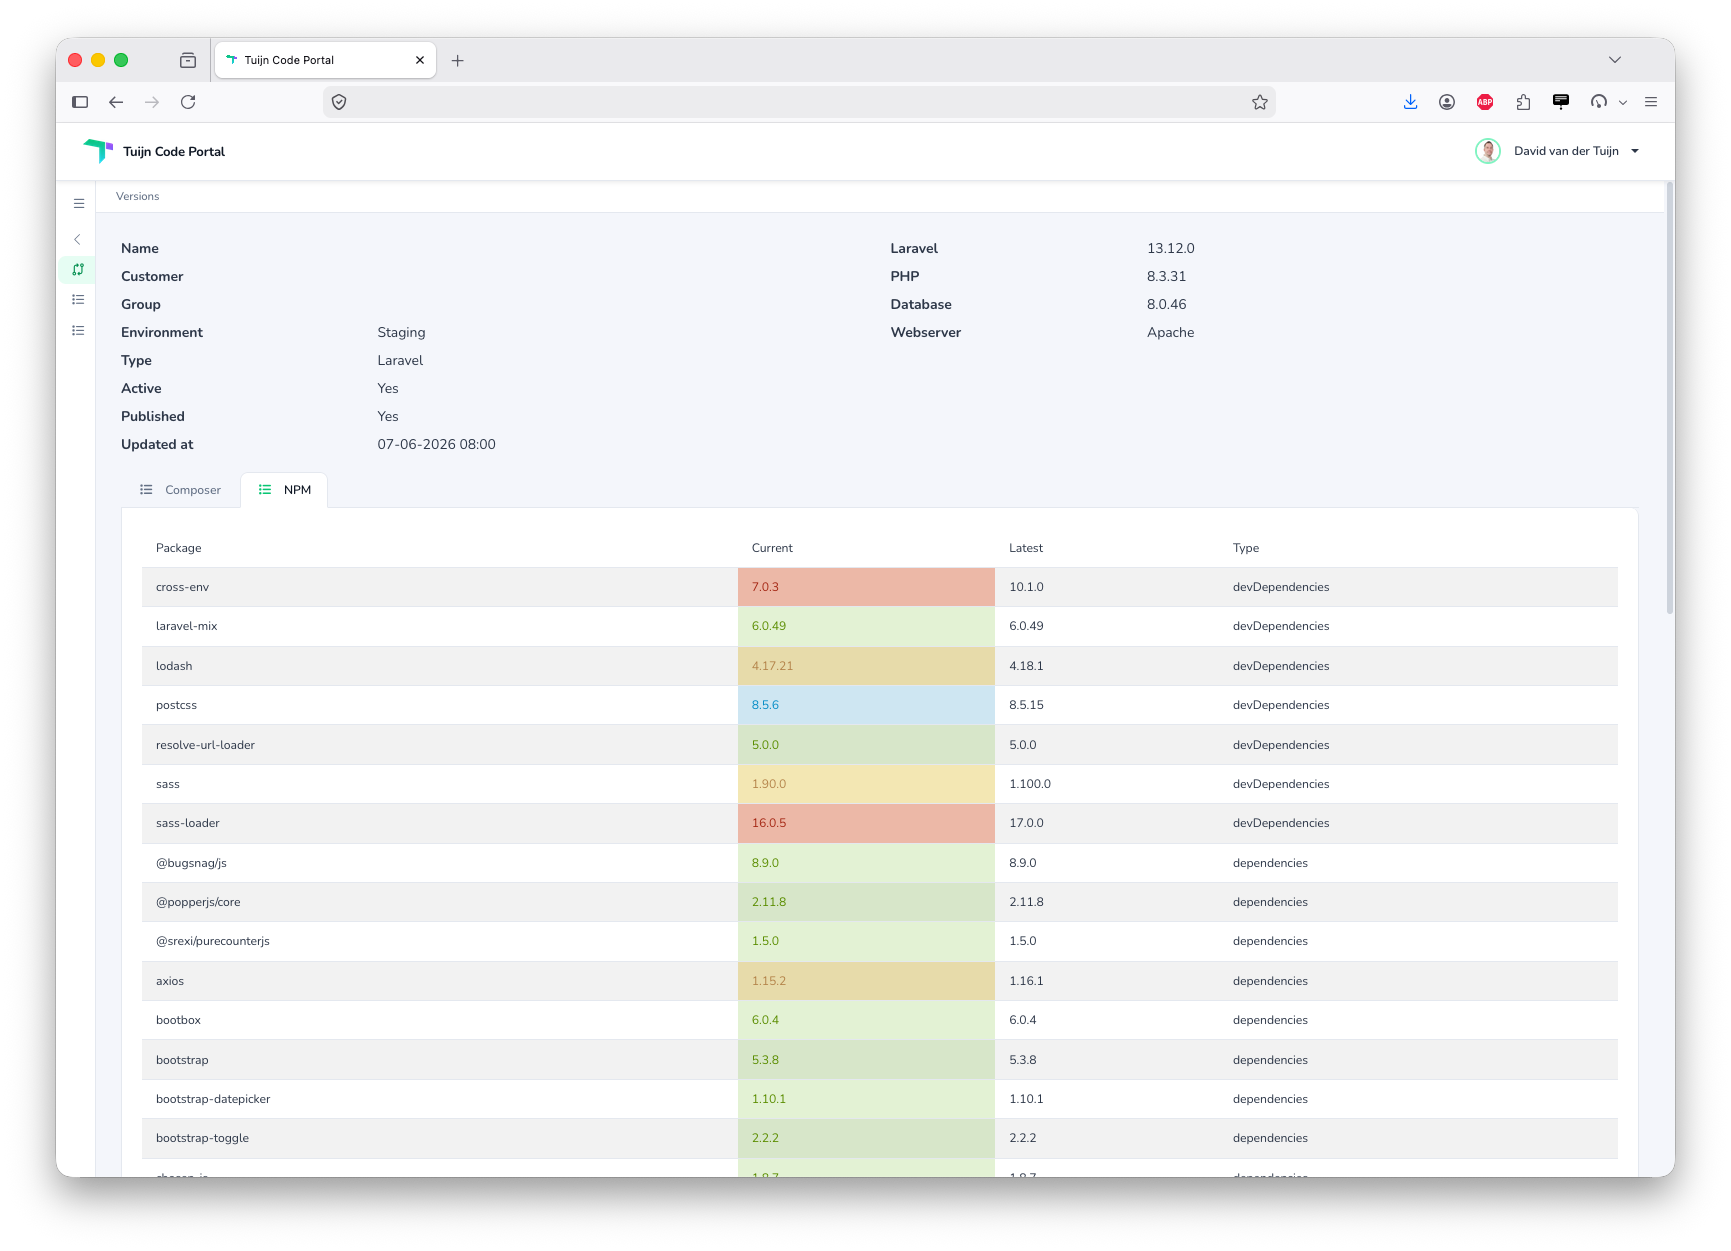Viewport: 1731px width, 1251px height.
Task: Collapse sidebar with the left chevron icon
Action: pyautogui.click(x=77, y=239)
